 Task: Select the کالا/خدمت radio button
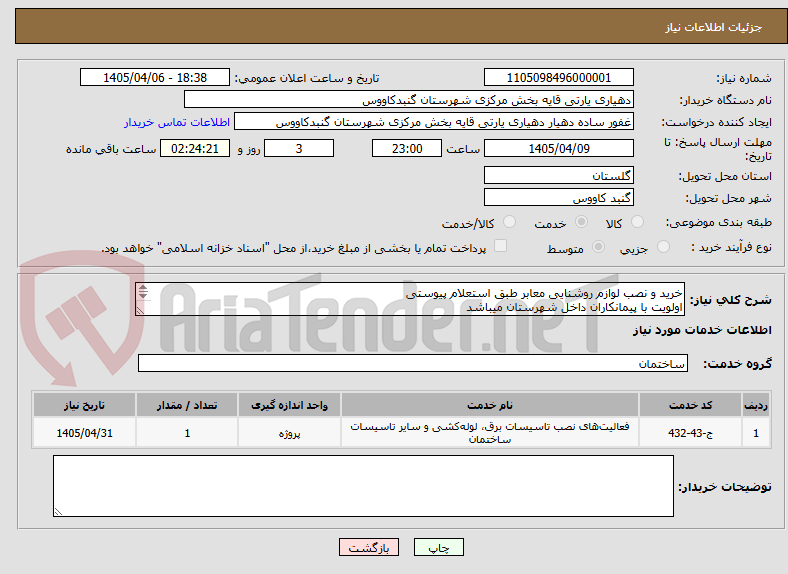point(510,222)
